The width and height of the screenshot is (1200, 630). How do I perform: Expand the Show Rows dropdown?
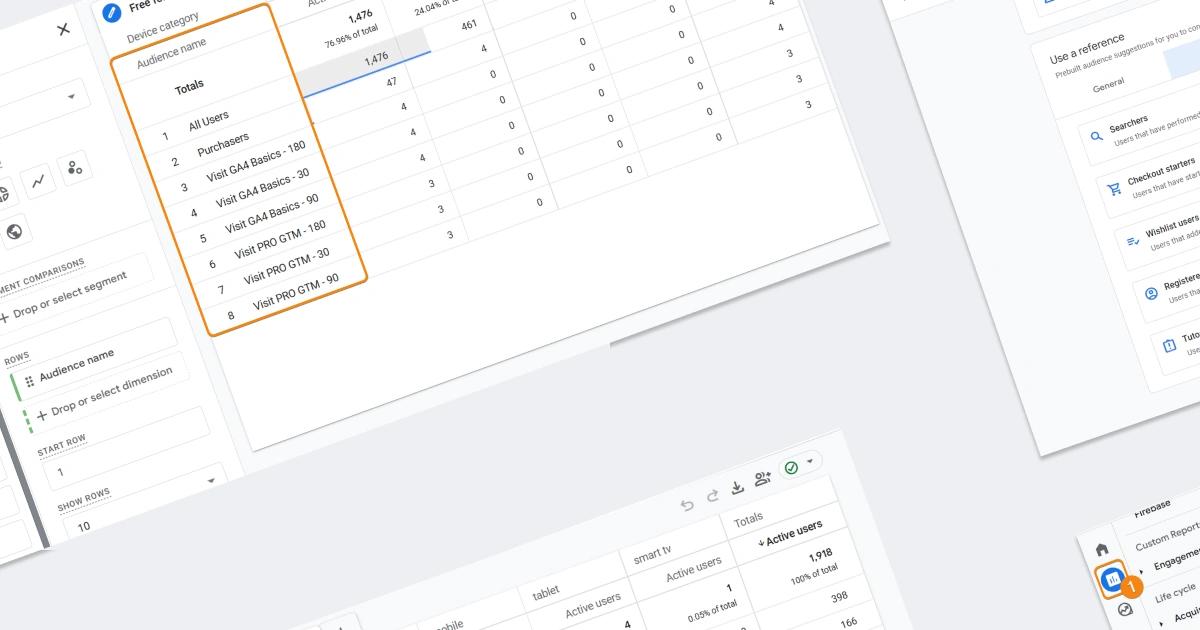click(x=210, y=481)
